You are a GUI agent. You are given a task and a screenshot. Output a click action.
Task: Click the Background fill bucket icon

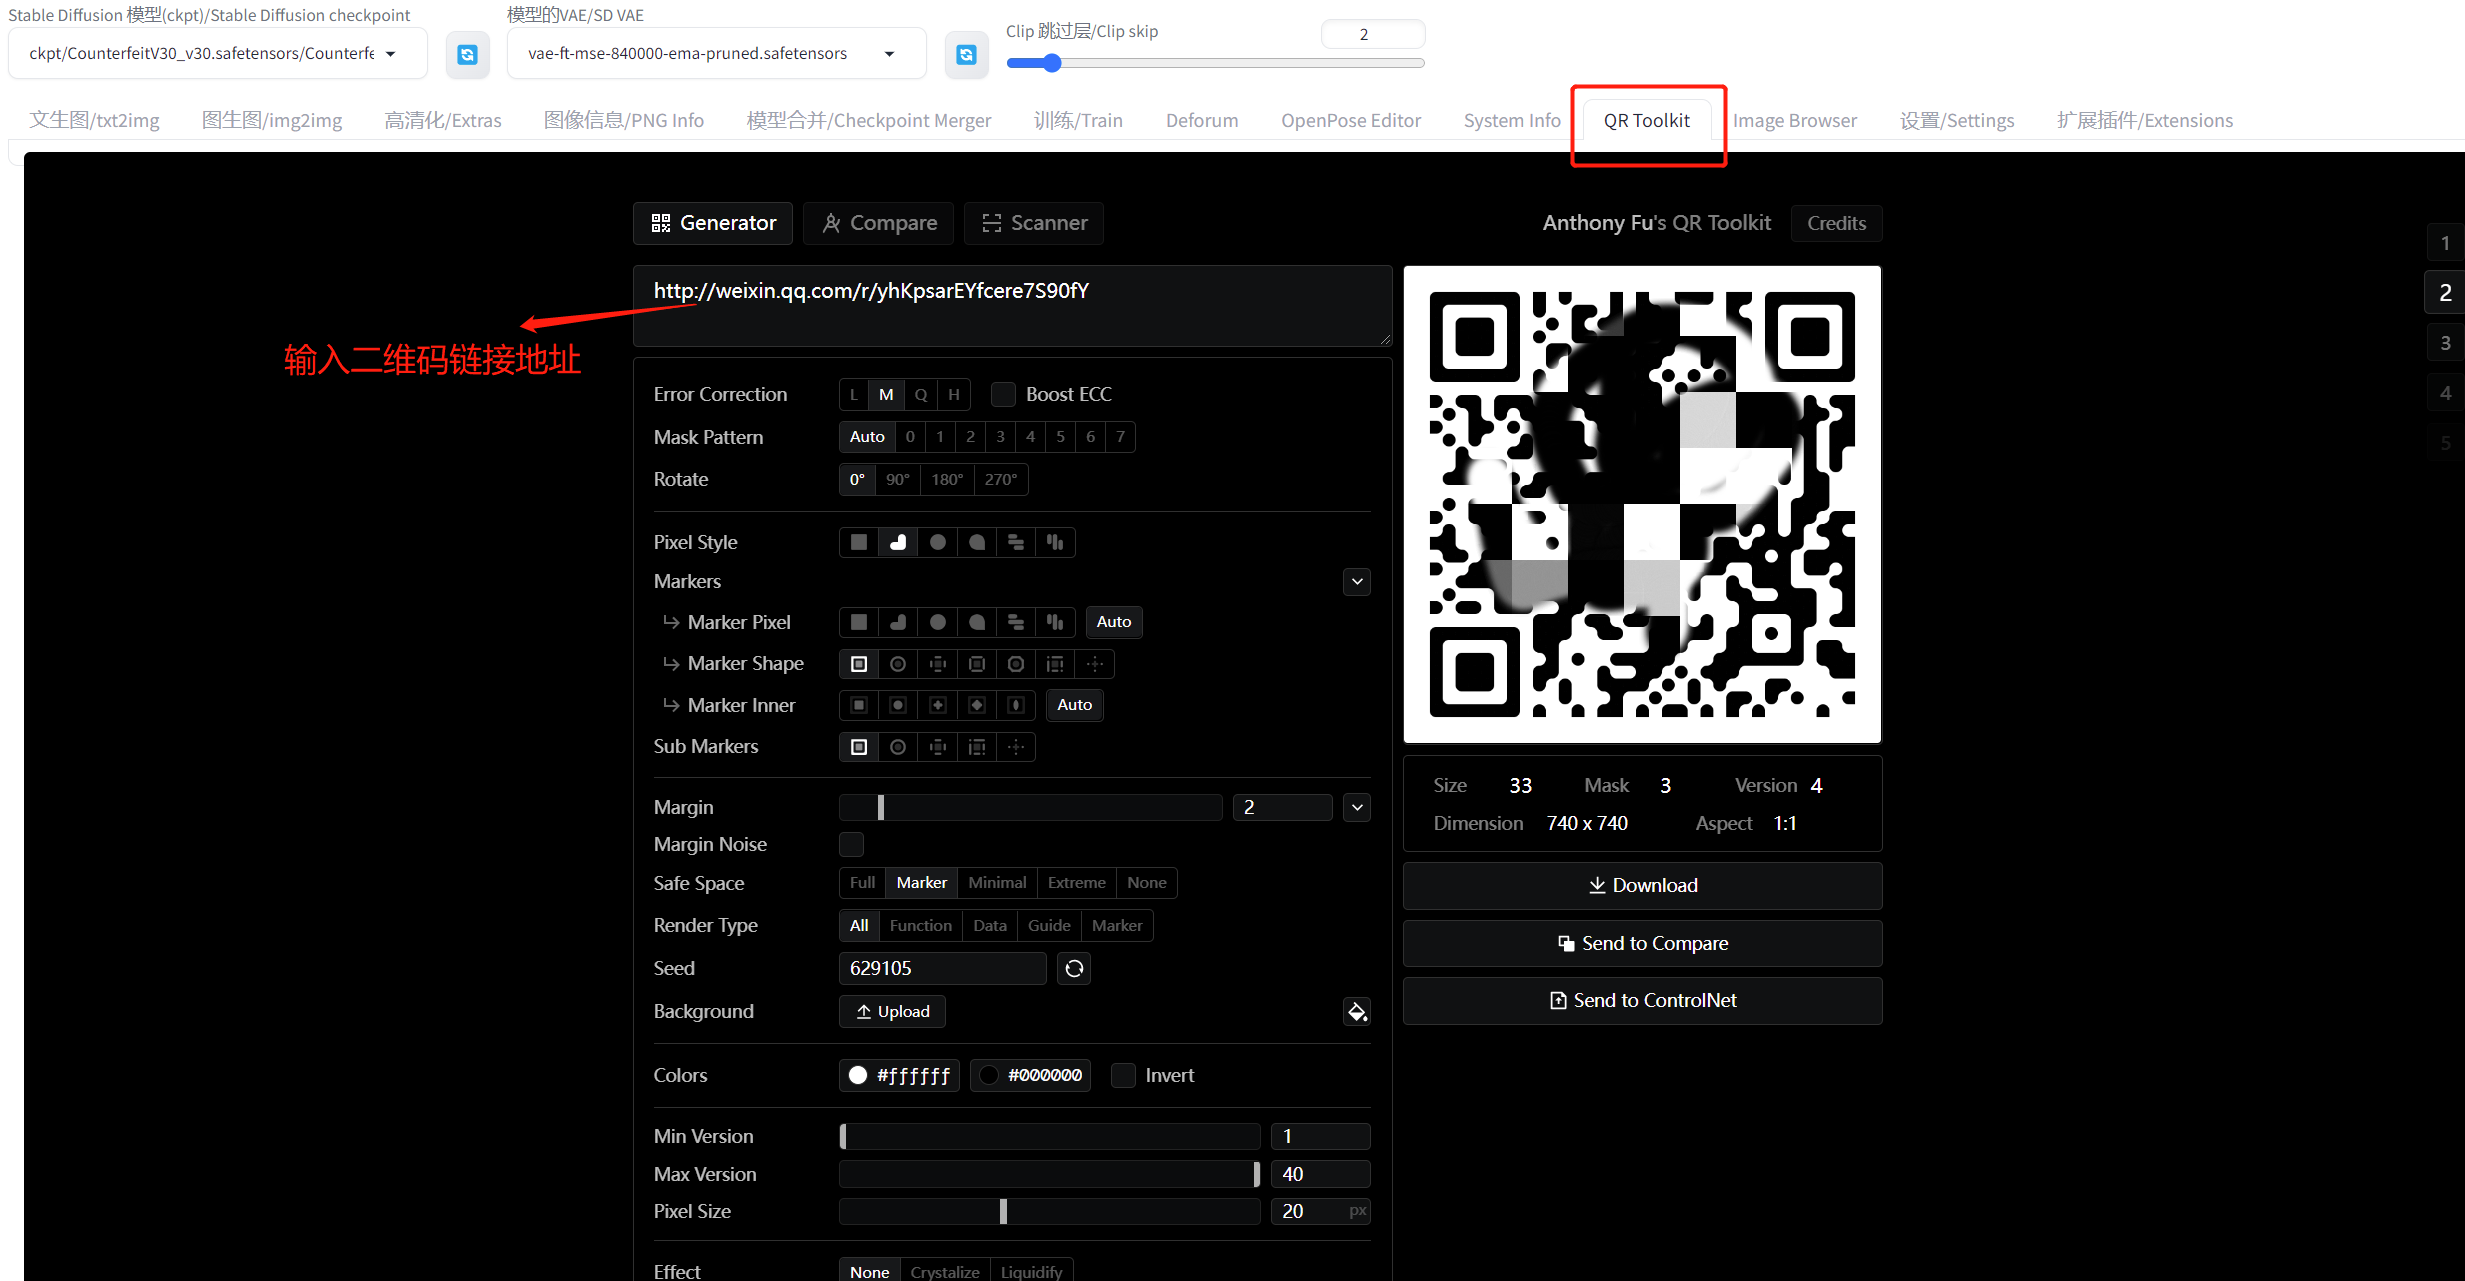pyautogui.click(x=1357, y=1012)
